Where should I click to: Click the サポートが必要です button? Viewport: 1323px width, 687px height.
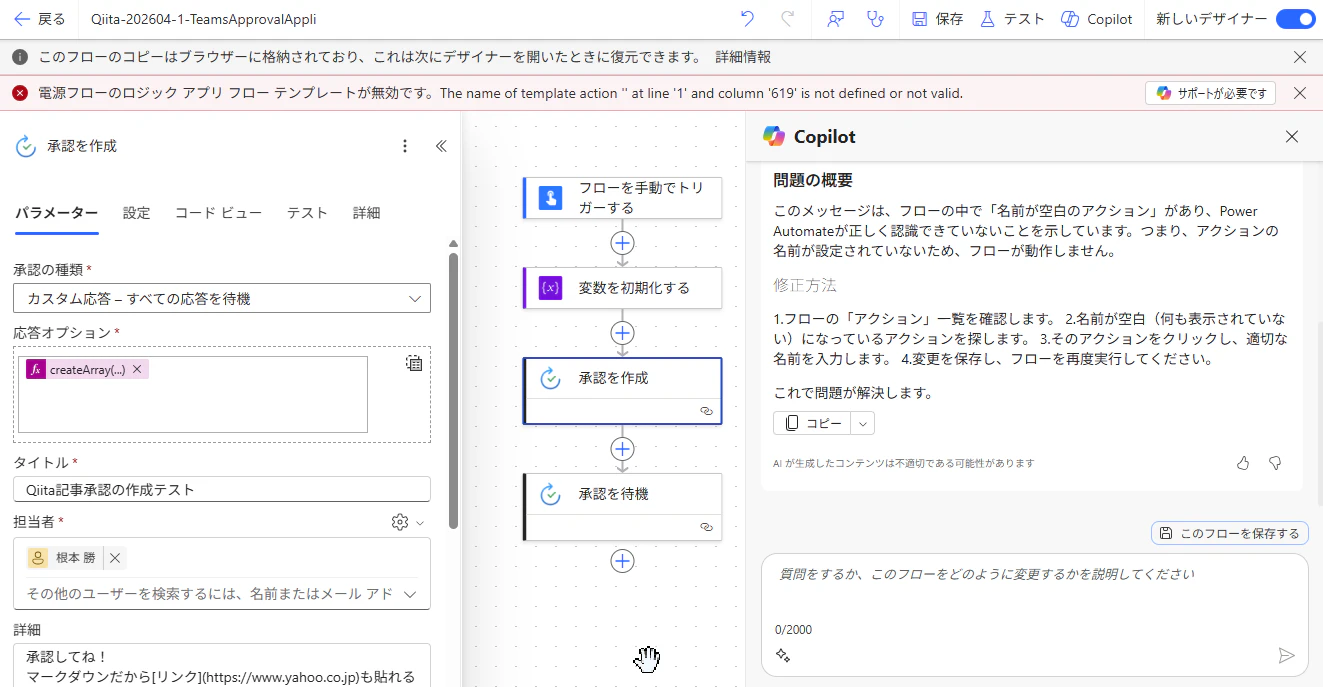click(1211, 93)
